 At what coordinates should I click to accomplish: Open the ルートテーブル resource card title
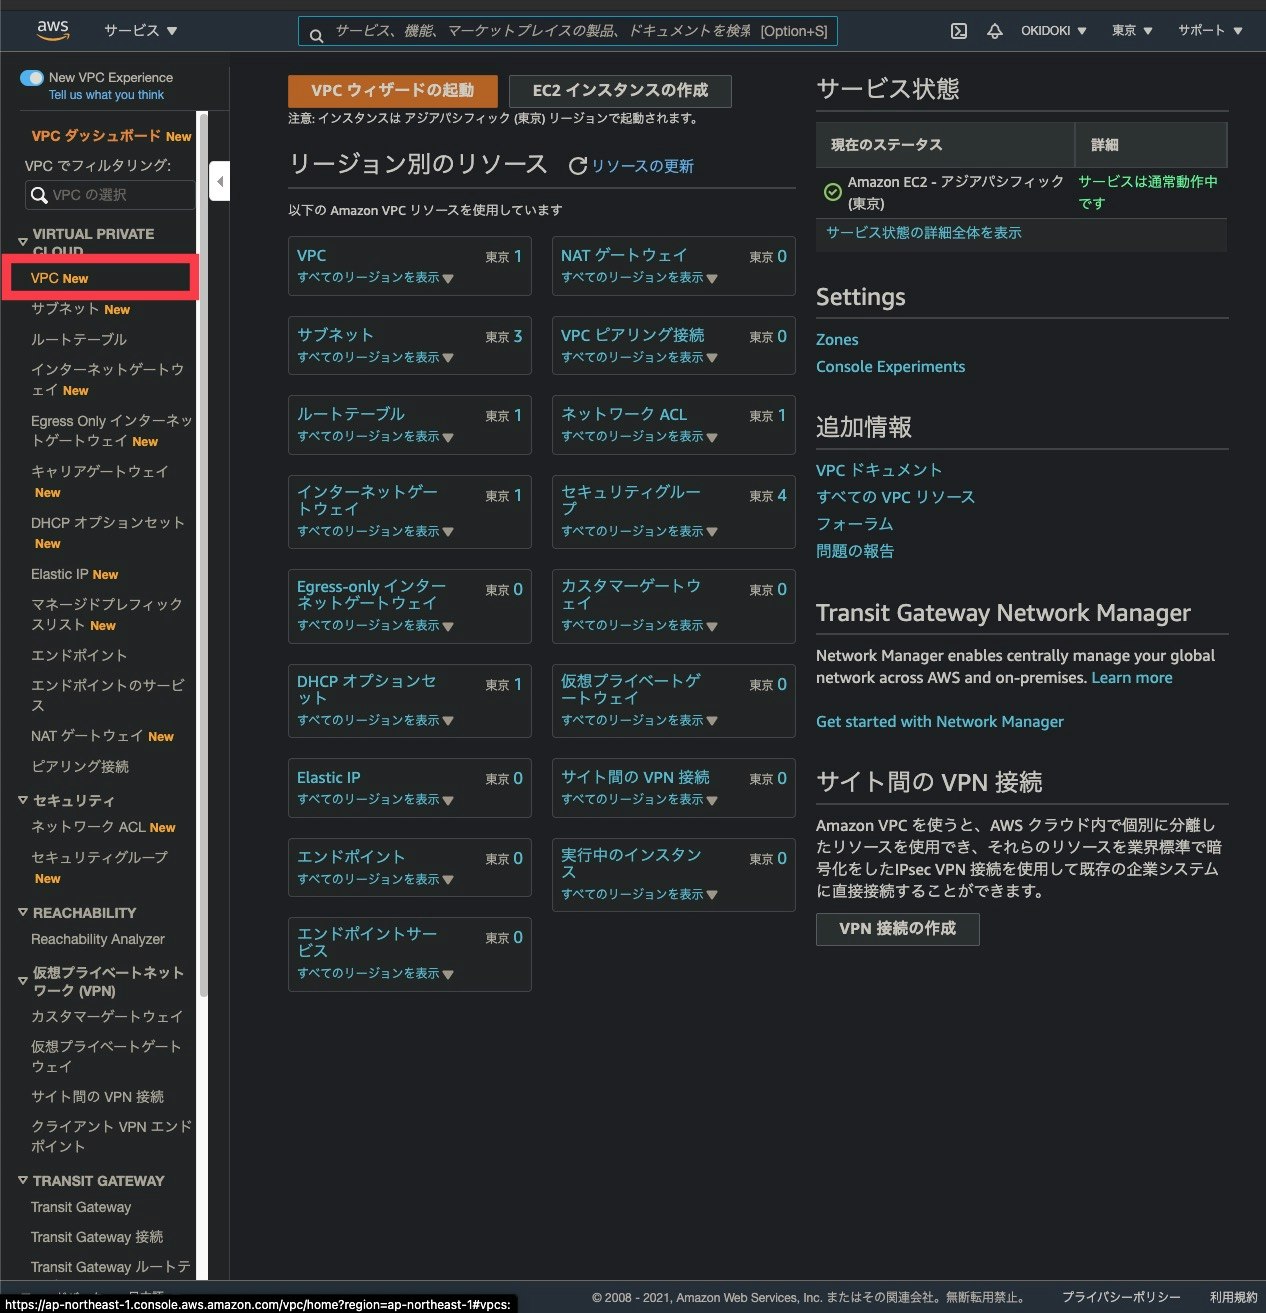pos(351,414)
